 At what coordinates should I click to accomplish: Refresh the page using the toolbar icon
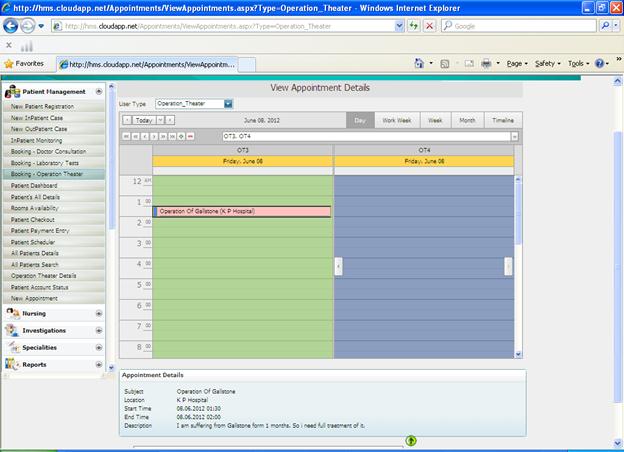point(413,25)
